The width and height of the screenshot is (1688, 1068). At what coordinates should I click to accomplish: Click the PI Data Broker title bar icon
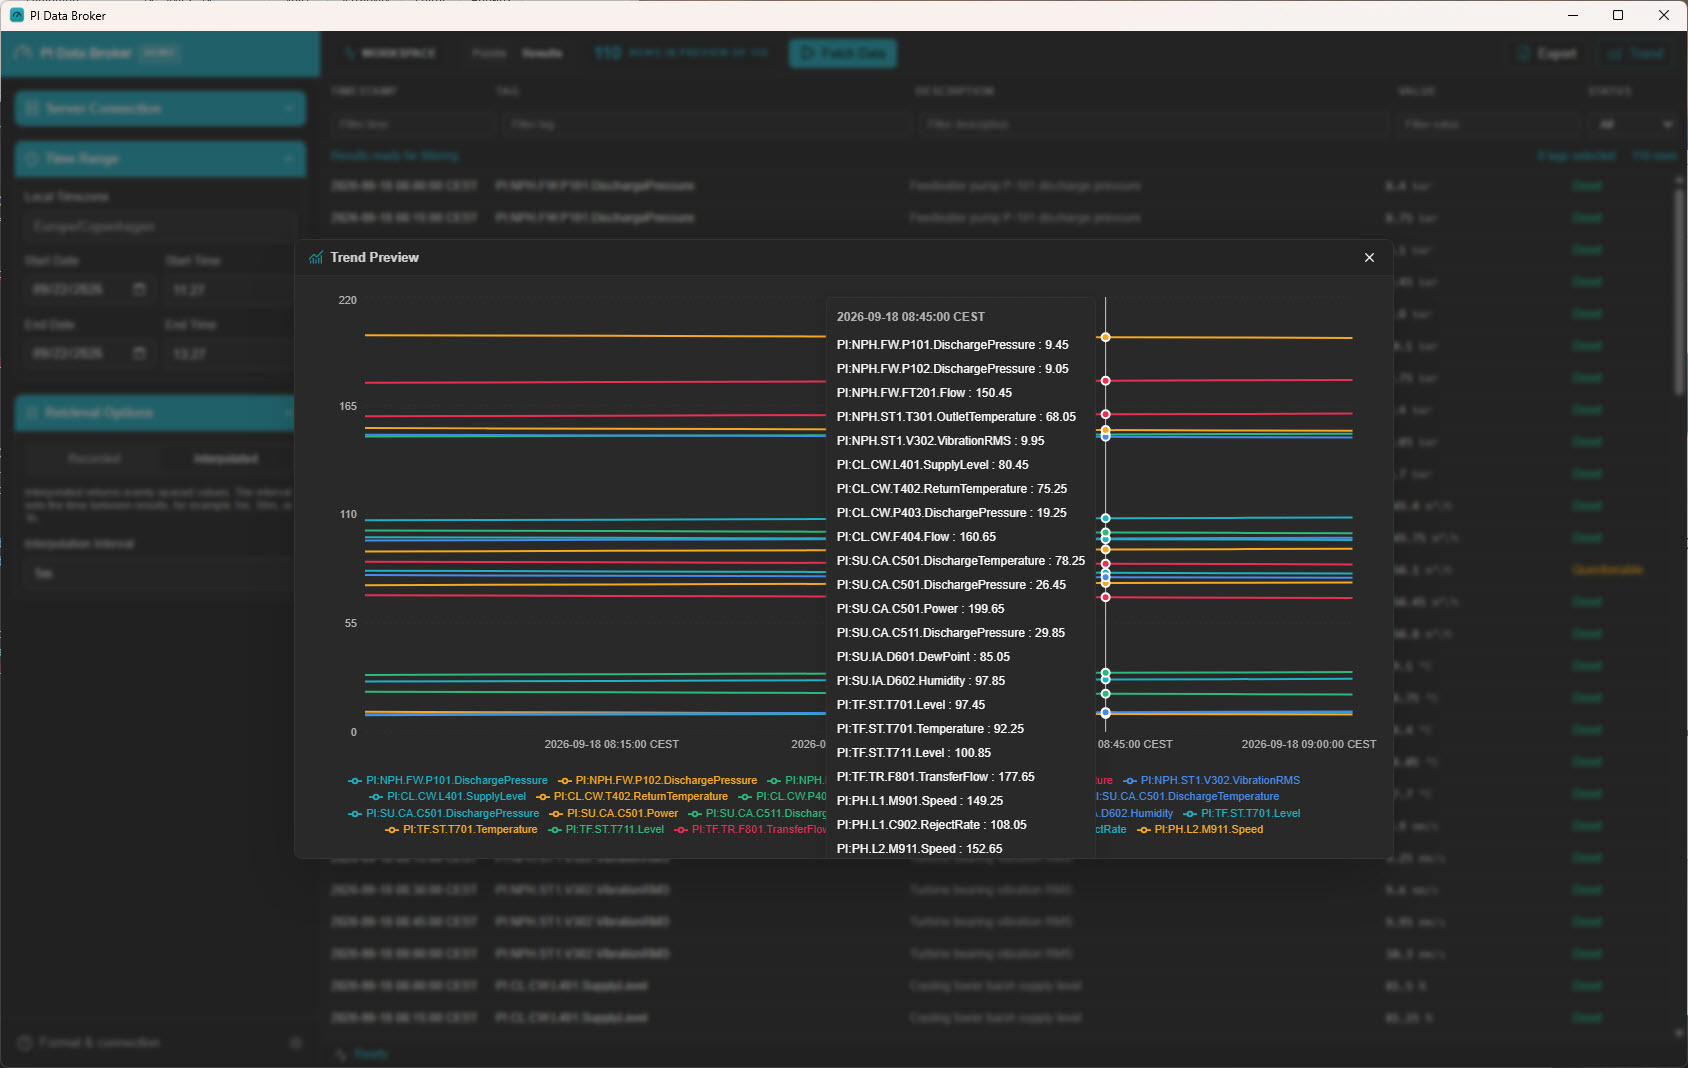[16, 15]
